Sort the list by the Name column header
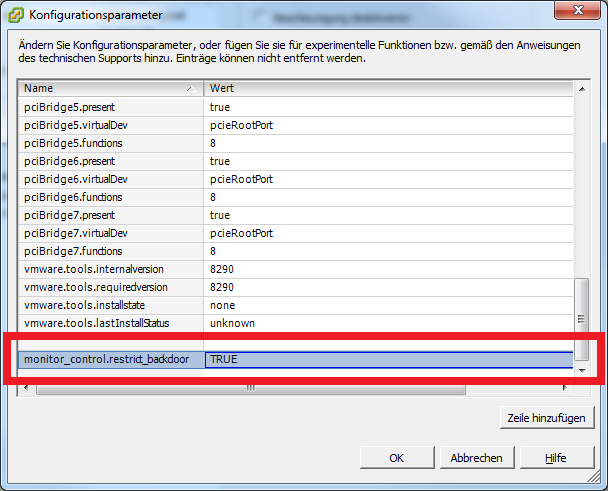The image size is (608, 491). coord(100,88)
